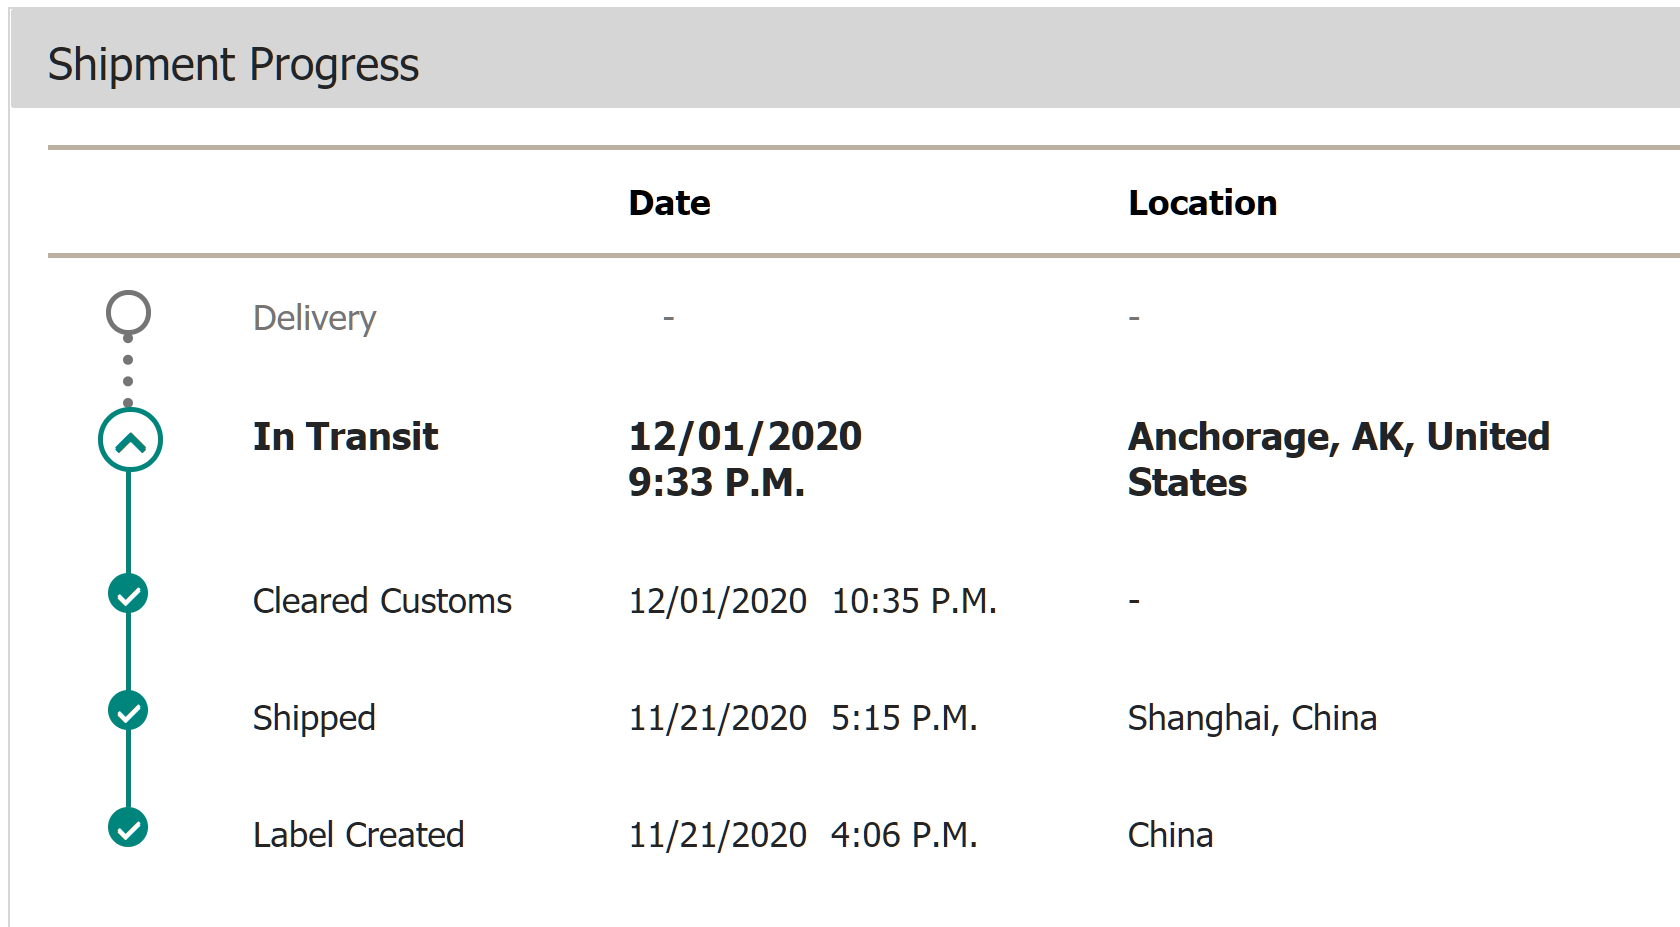Click the dotted progress line below Delivery
This screenshot has width=1680, height=927.
[x=128, y=371]
